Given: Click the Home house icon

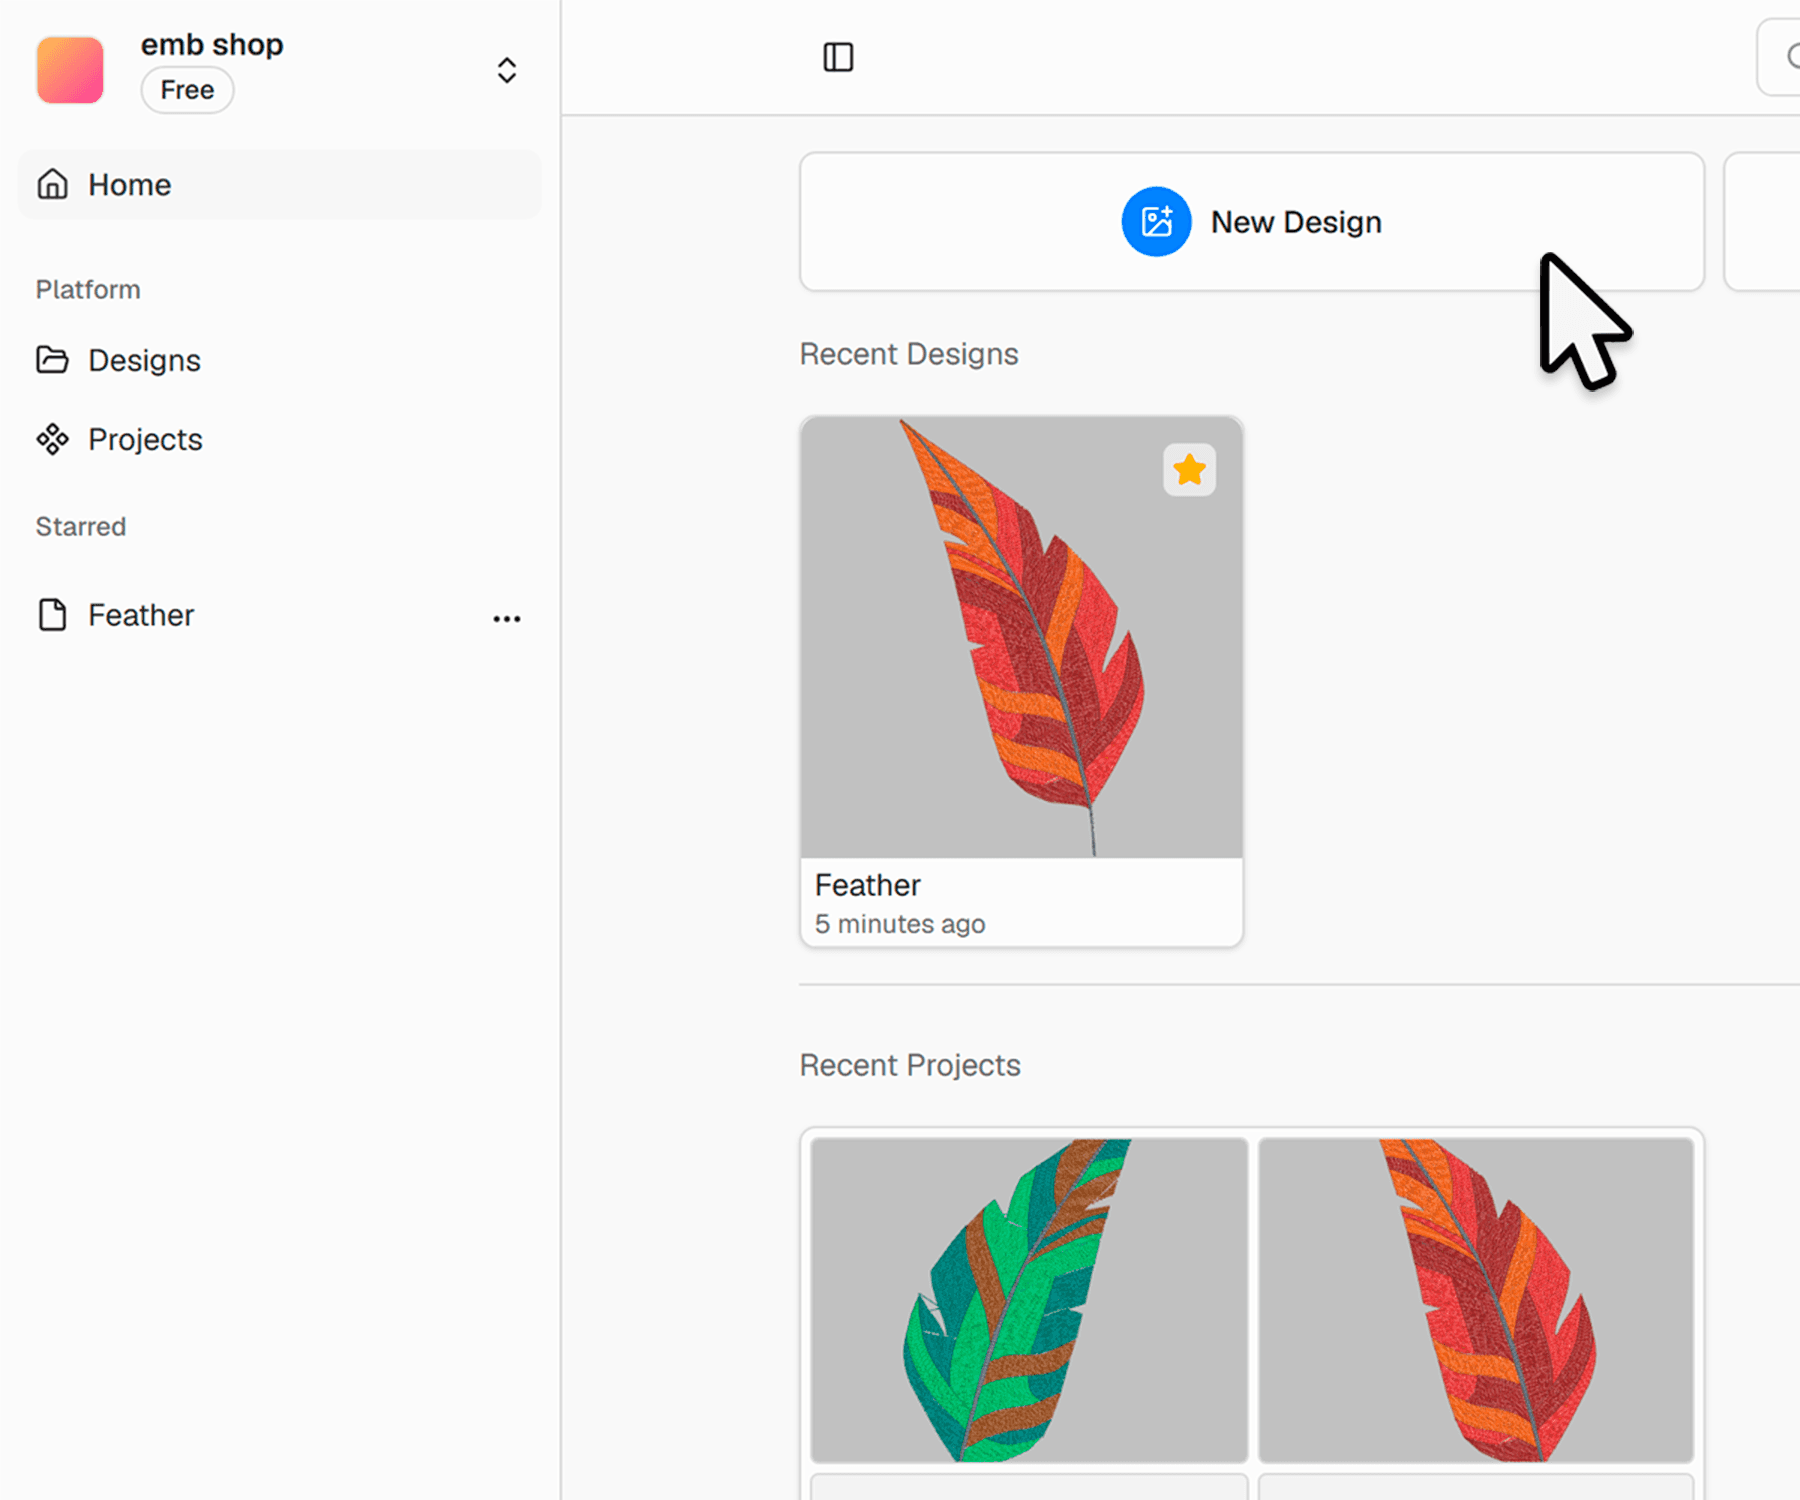Looking at the screenshot, I should [53, 184].
